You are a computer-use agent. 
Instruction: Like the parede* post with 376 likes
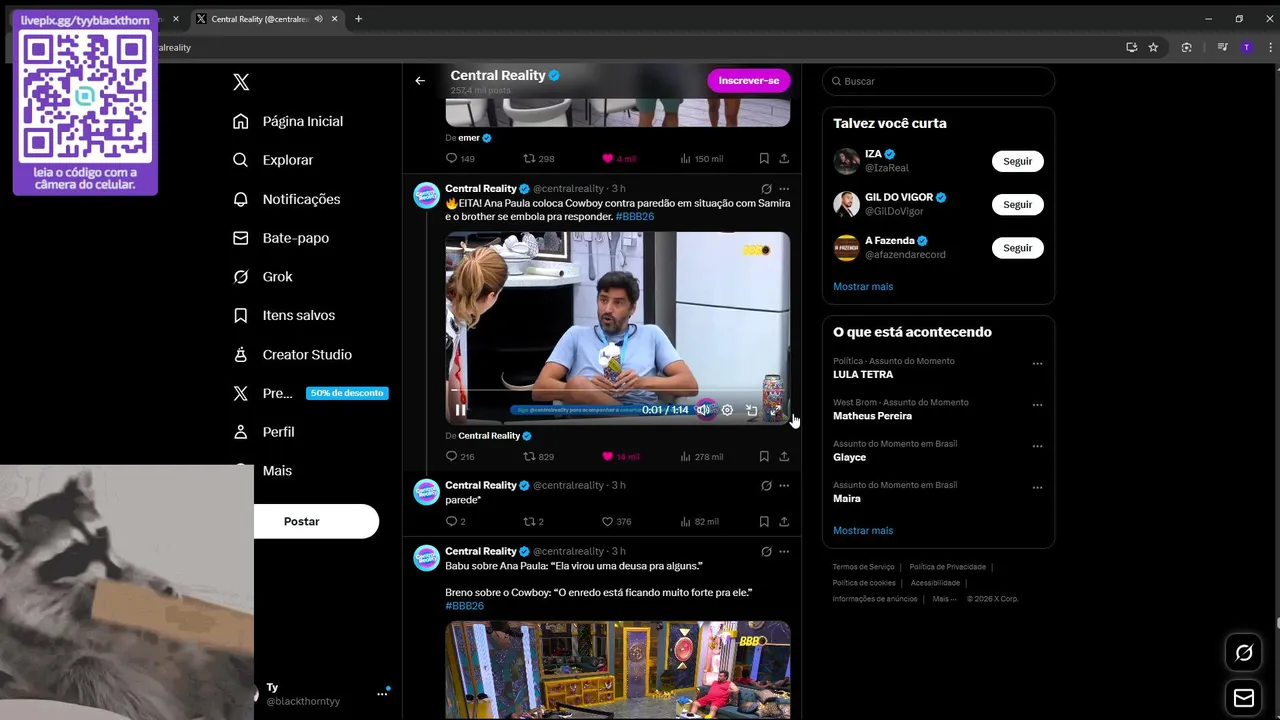[x=616, y=521]
